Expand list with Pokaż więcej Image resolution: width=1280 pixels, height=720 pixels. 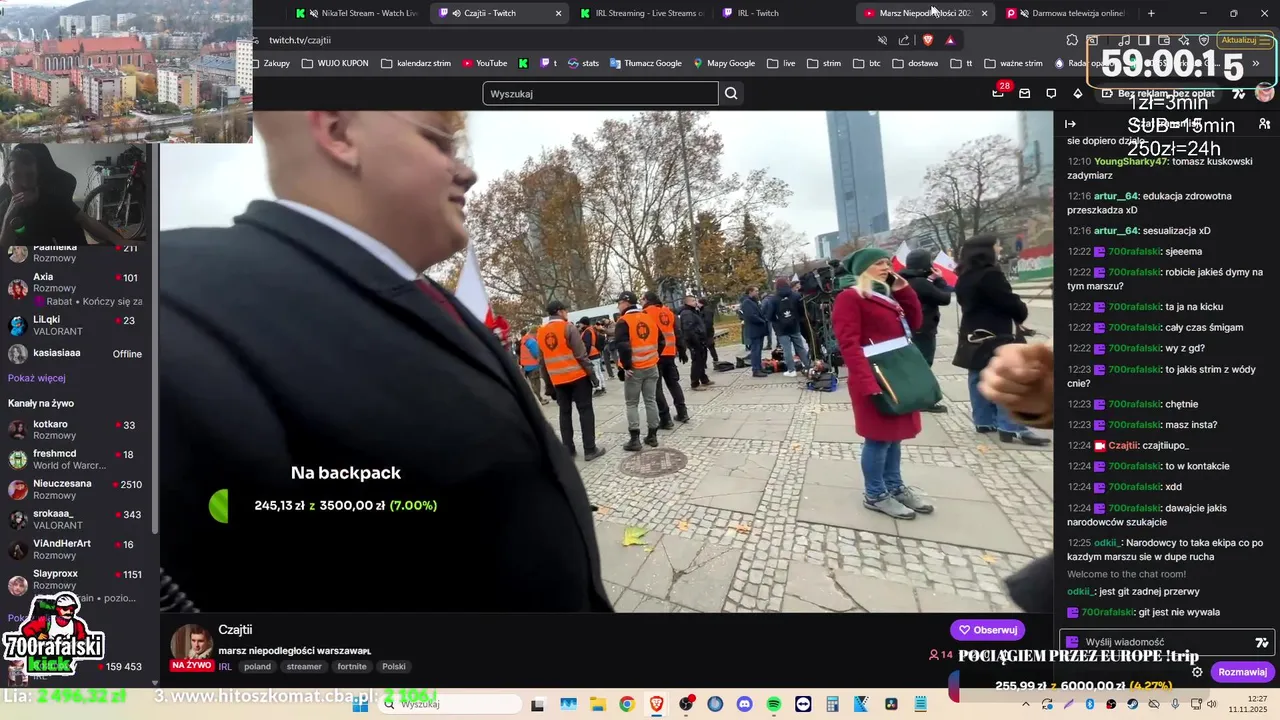pos(37,378)
